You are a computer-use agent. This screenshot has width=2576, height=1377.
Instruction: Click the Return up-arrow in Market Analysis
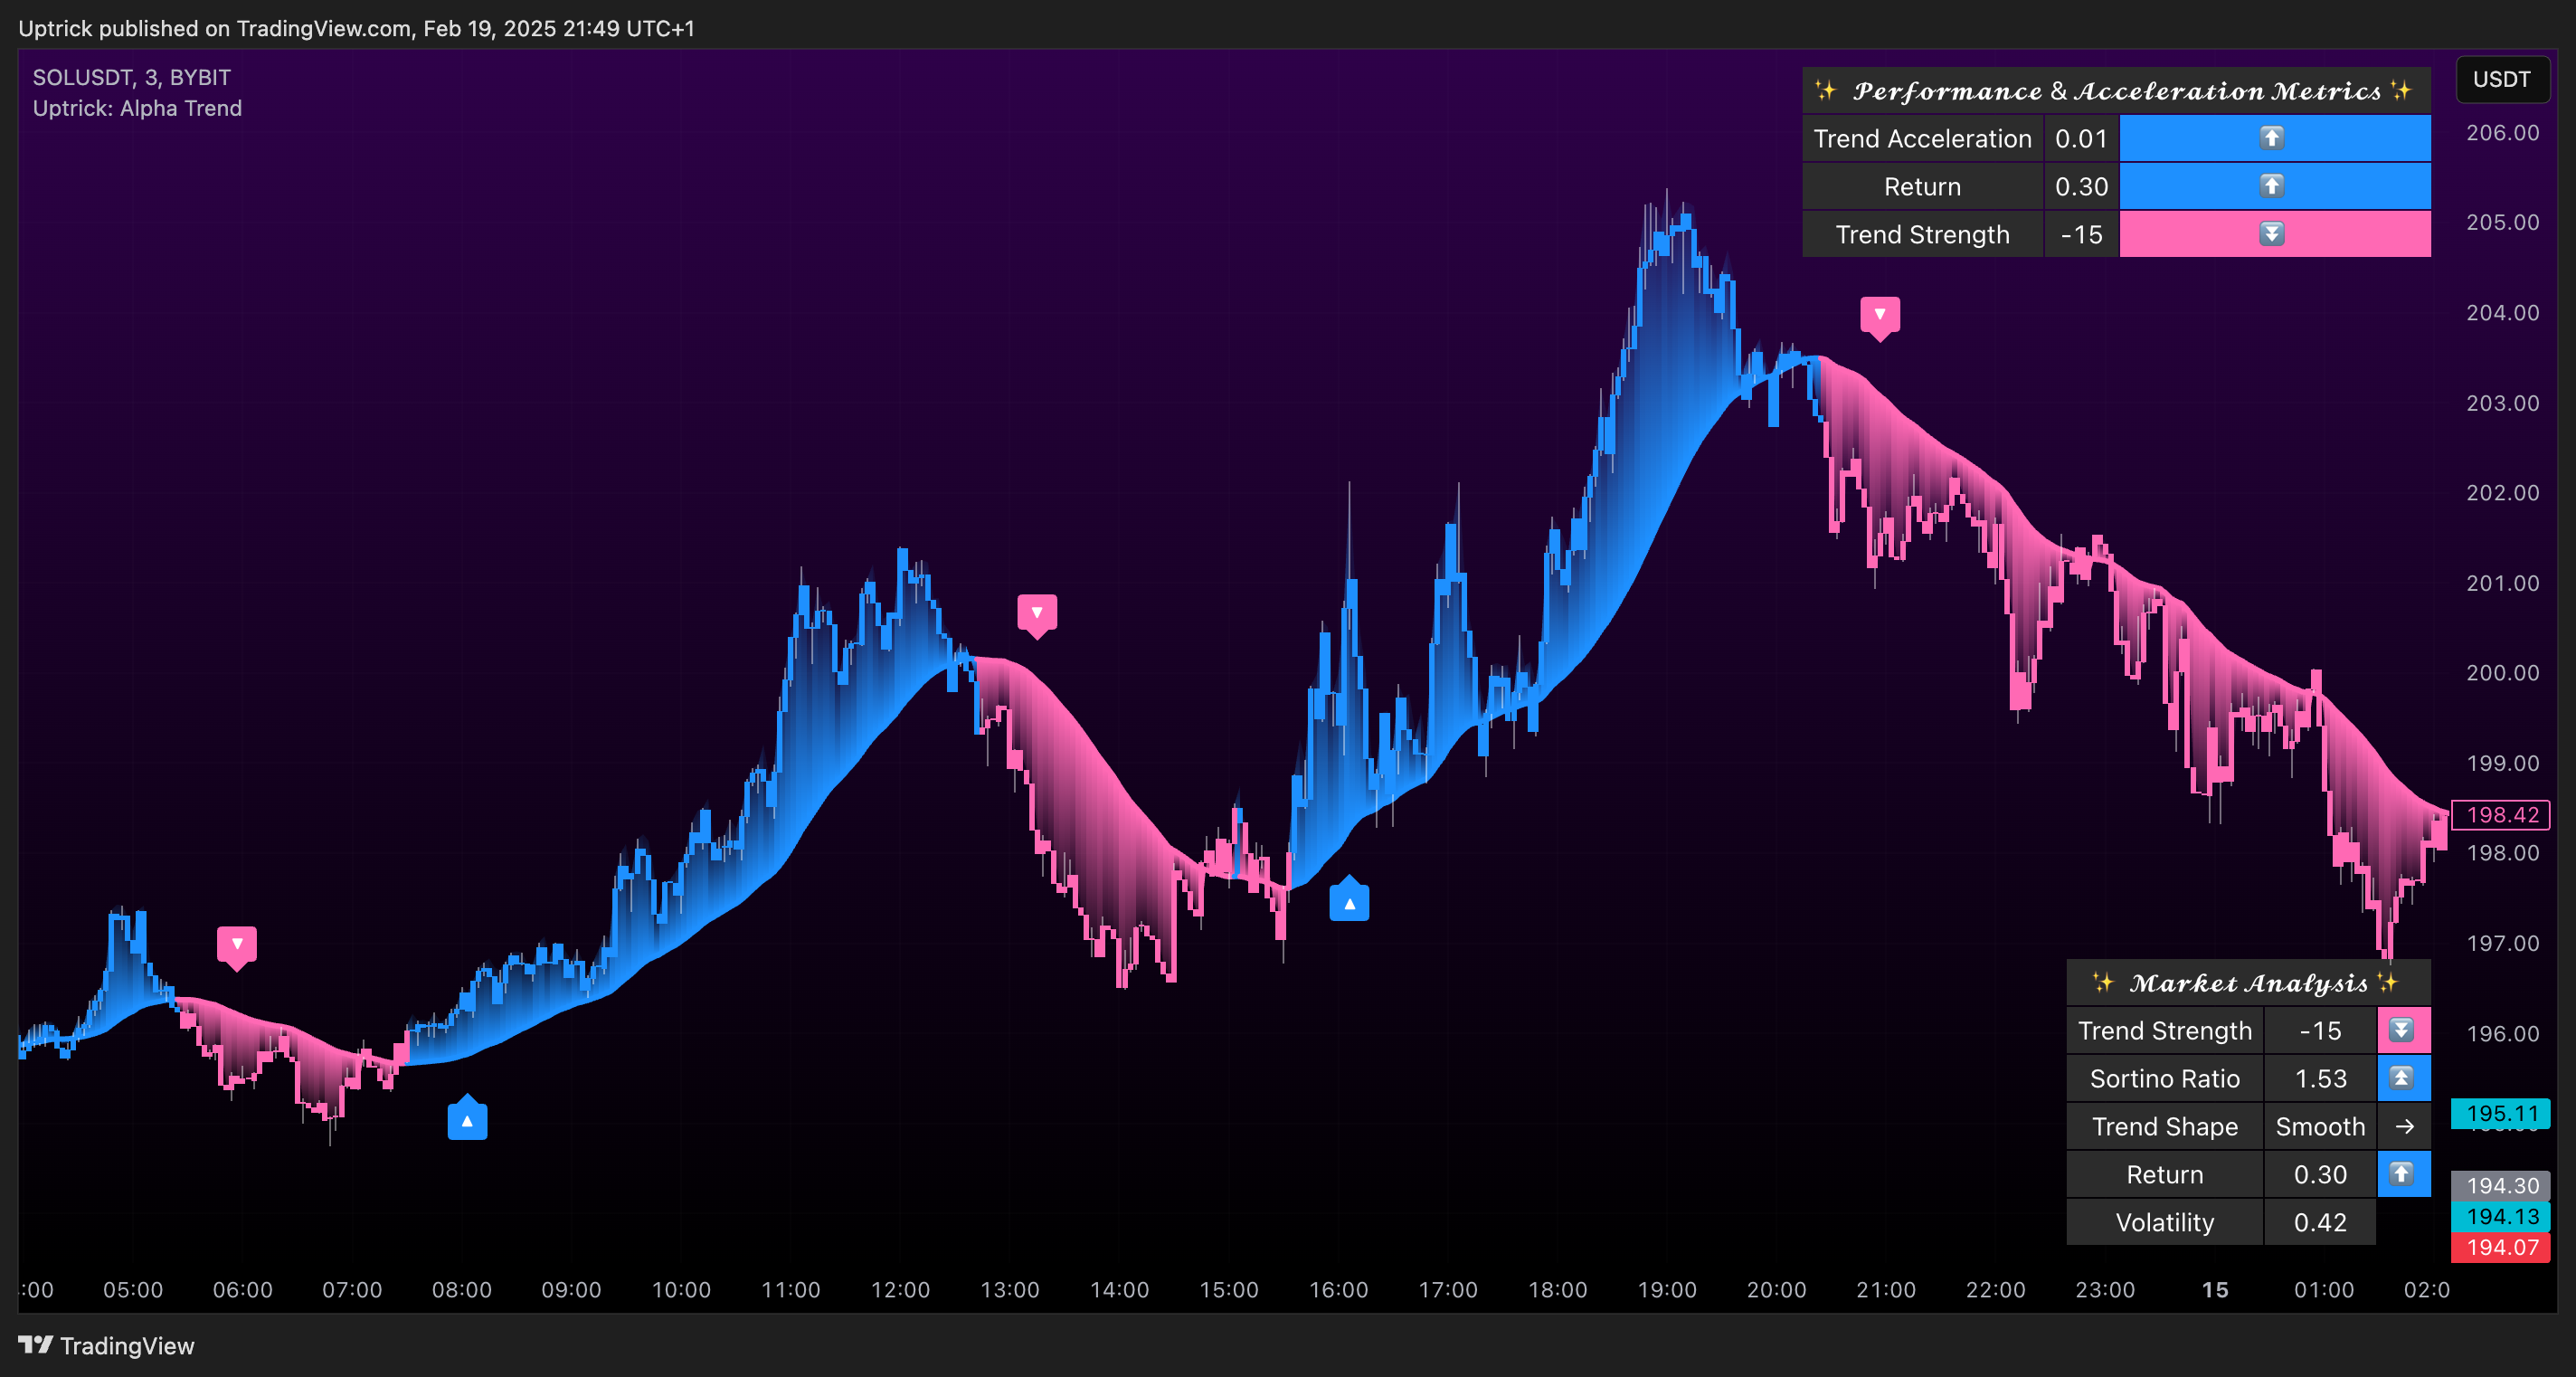click(2402, 1174)
